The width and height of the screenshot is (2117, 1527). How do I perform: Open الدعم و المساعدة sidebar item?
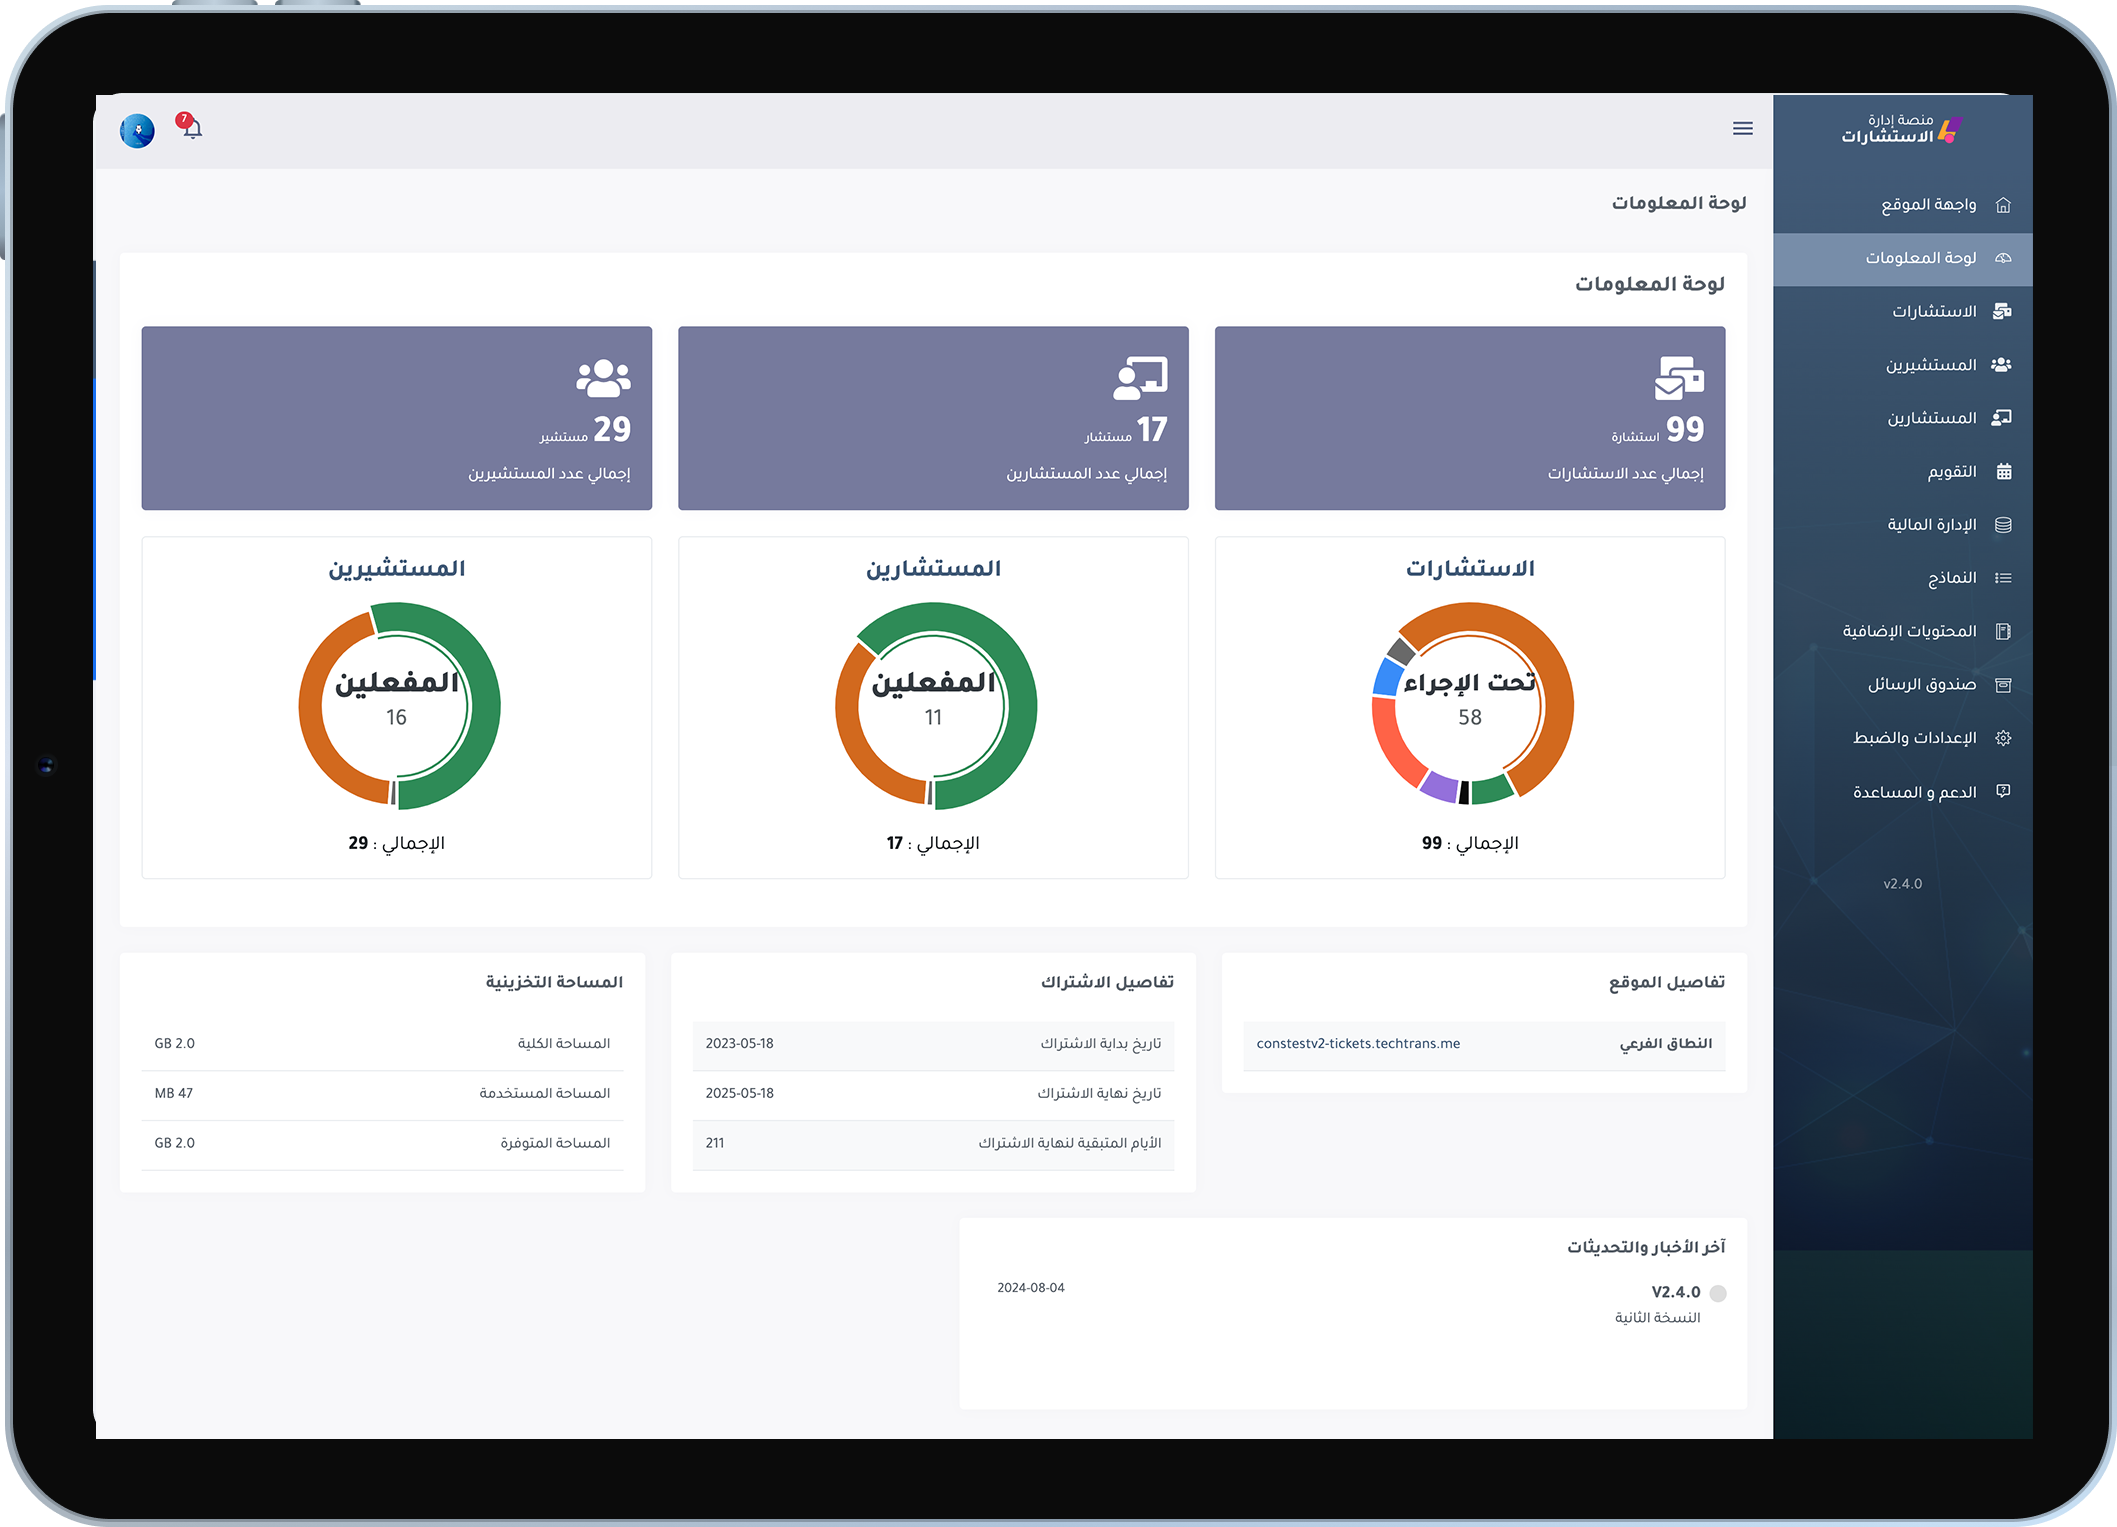(1903, 792)
